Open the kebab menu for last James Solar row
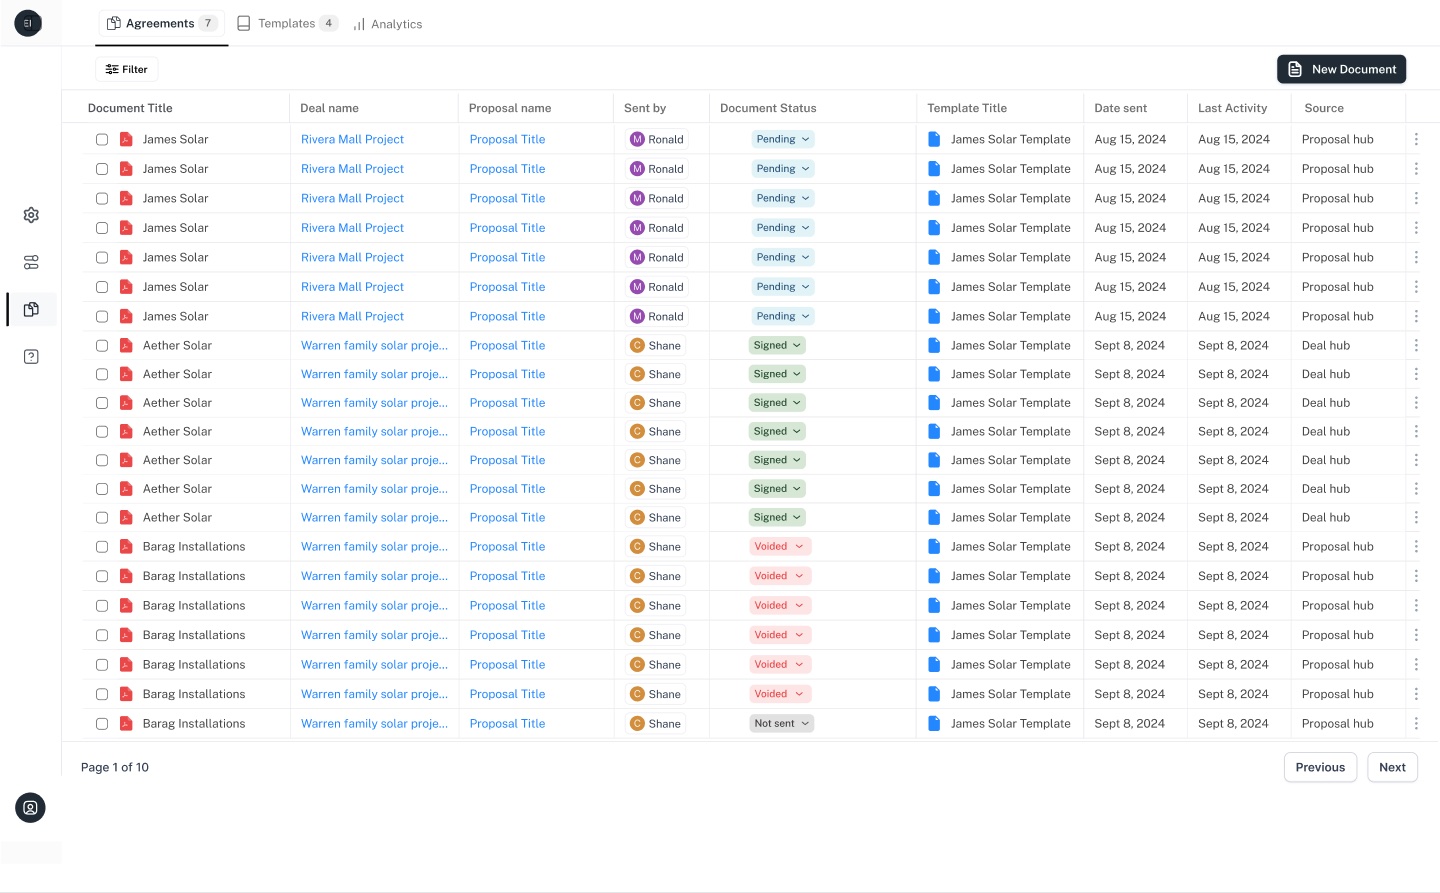 click(x=1416, y=316)
